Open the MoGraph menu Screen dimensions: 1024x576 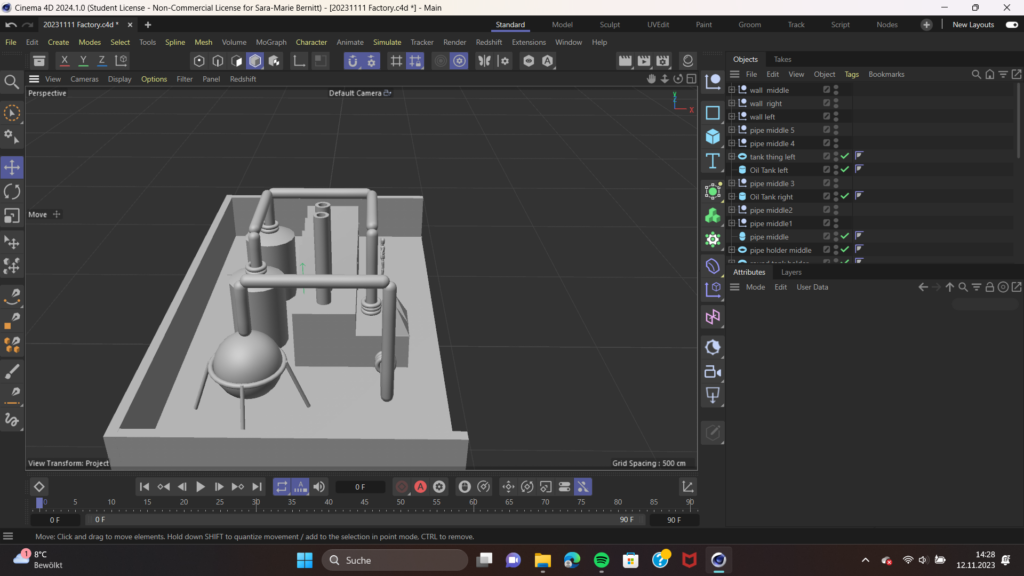(270, 42)
